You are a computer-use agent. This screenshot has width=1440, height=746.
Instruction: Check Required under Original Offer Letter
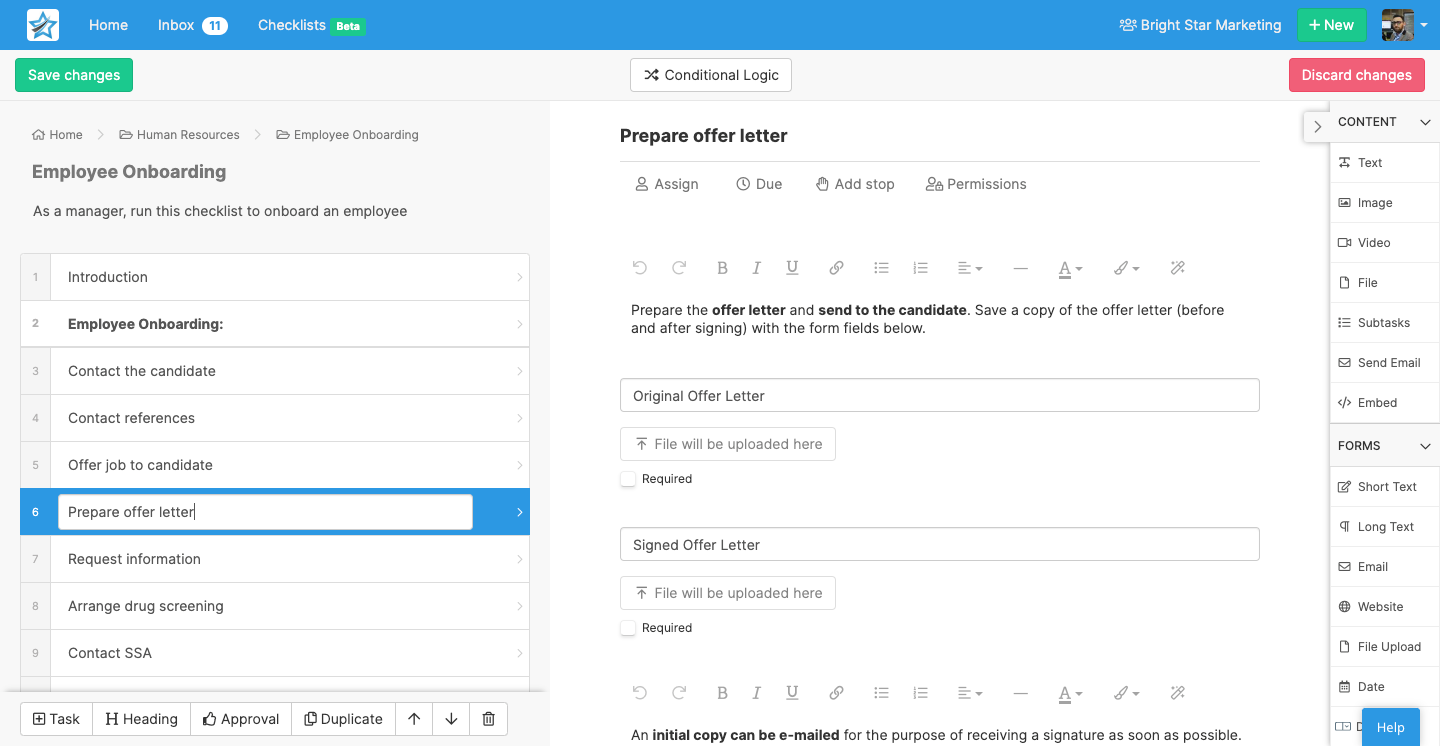[x=628, y=479]
